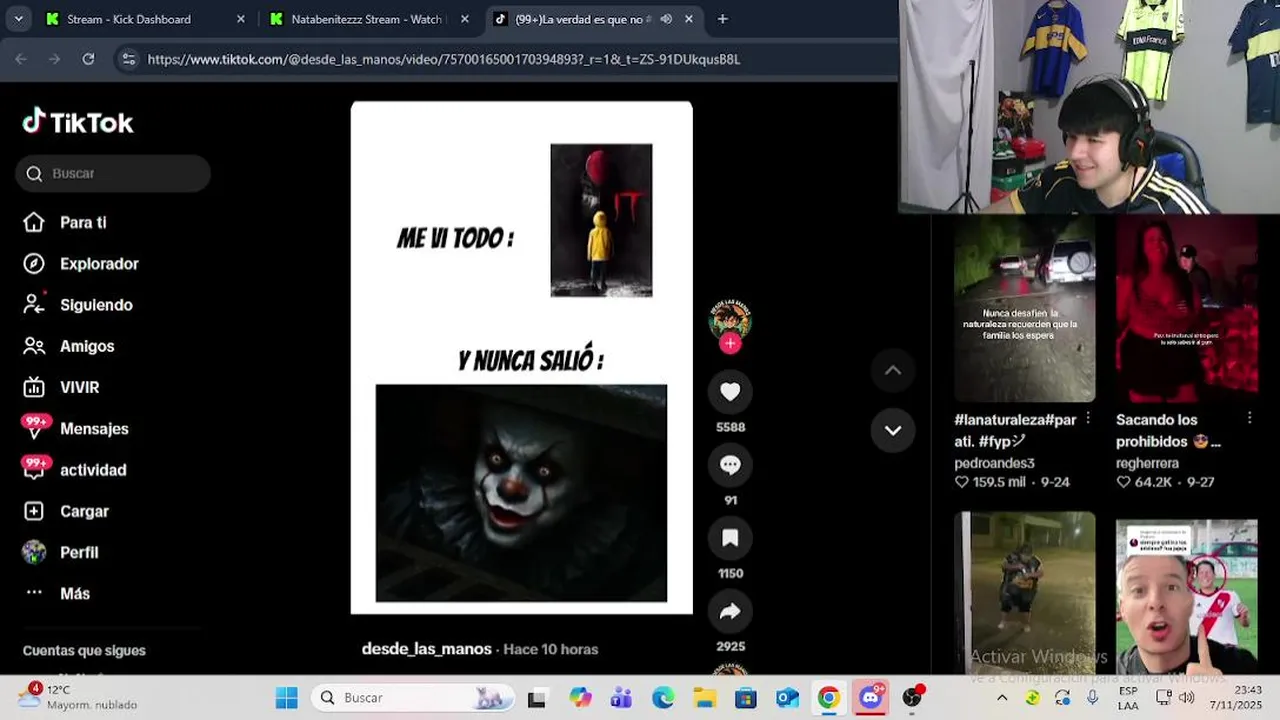Viewport: 1280px width, 720px height.
Task: Open options menu for #lanaturaleza video
Action: pyautogui.click(x=1087, y=419)
